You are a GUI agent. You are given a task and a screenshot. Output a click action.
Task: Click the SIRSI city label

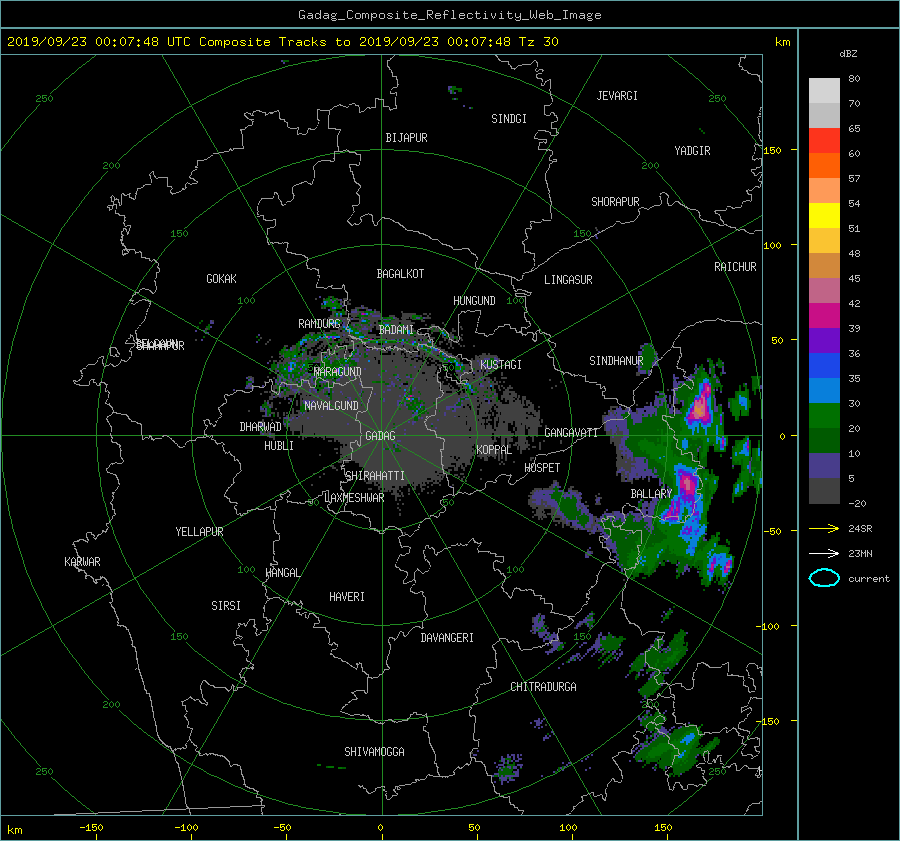226,606
